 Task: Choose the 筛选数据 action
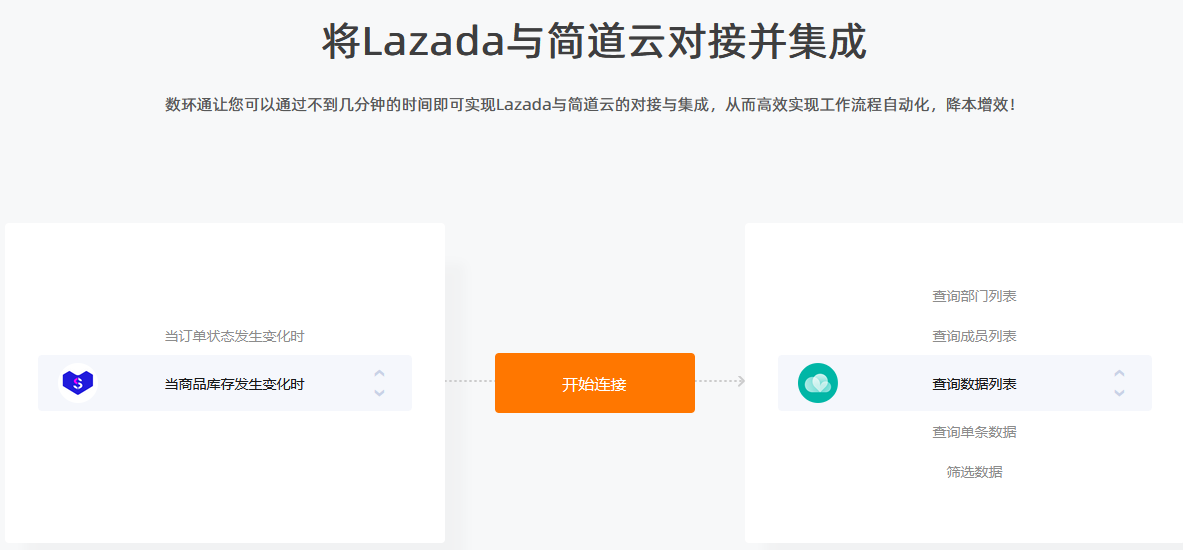[974, 472]
